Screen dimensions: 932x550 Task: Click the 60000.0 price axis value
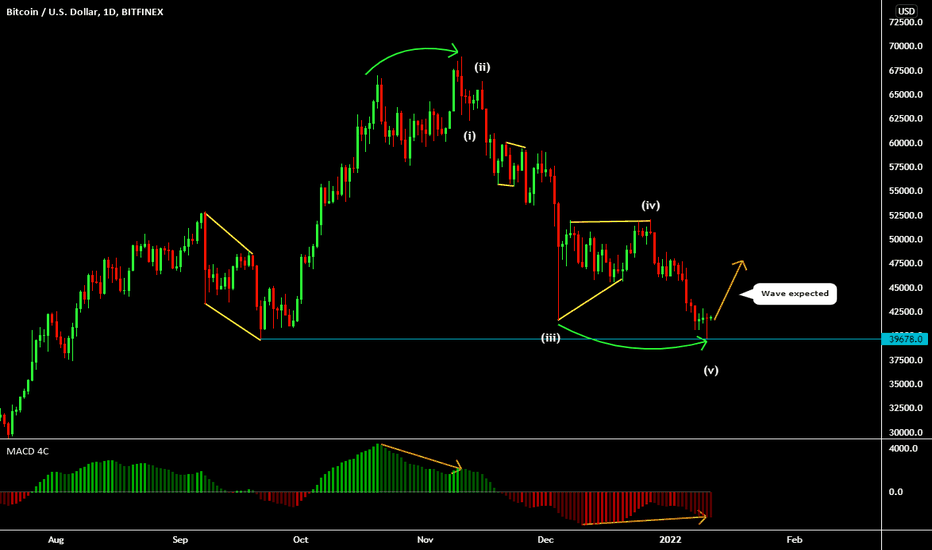pyautogui.click(x=906, y=143)
